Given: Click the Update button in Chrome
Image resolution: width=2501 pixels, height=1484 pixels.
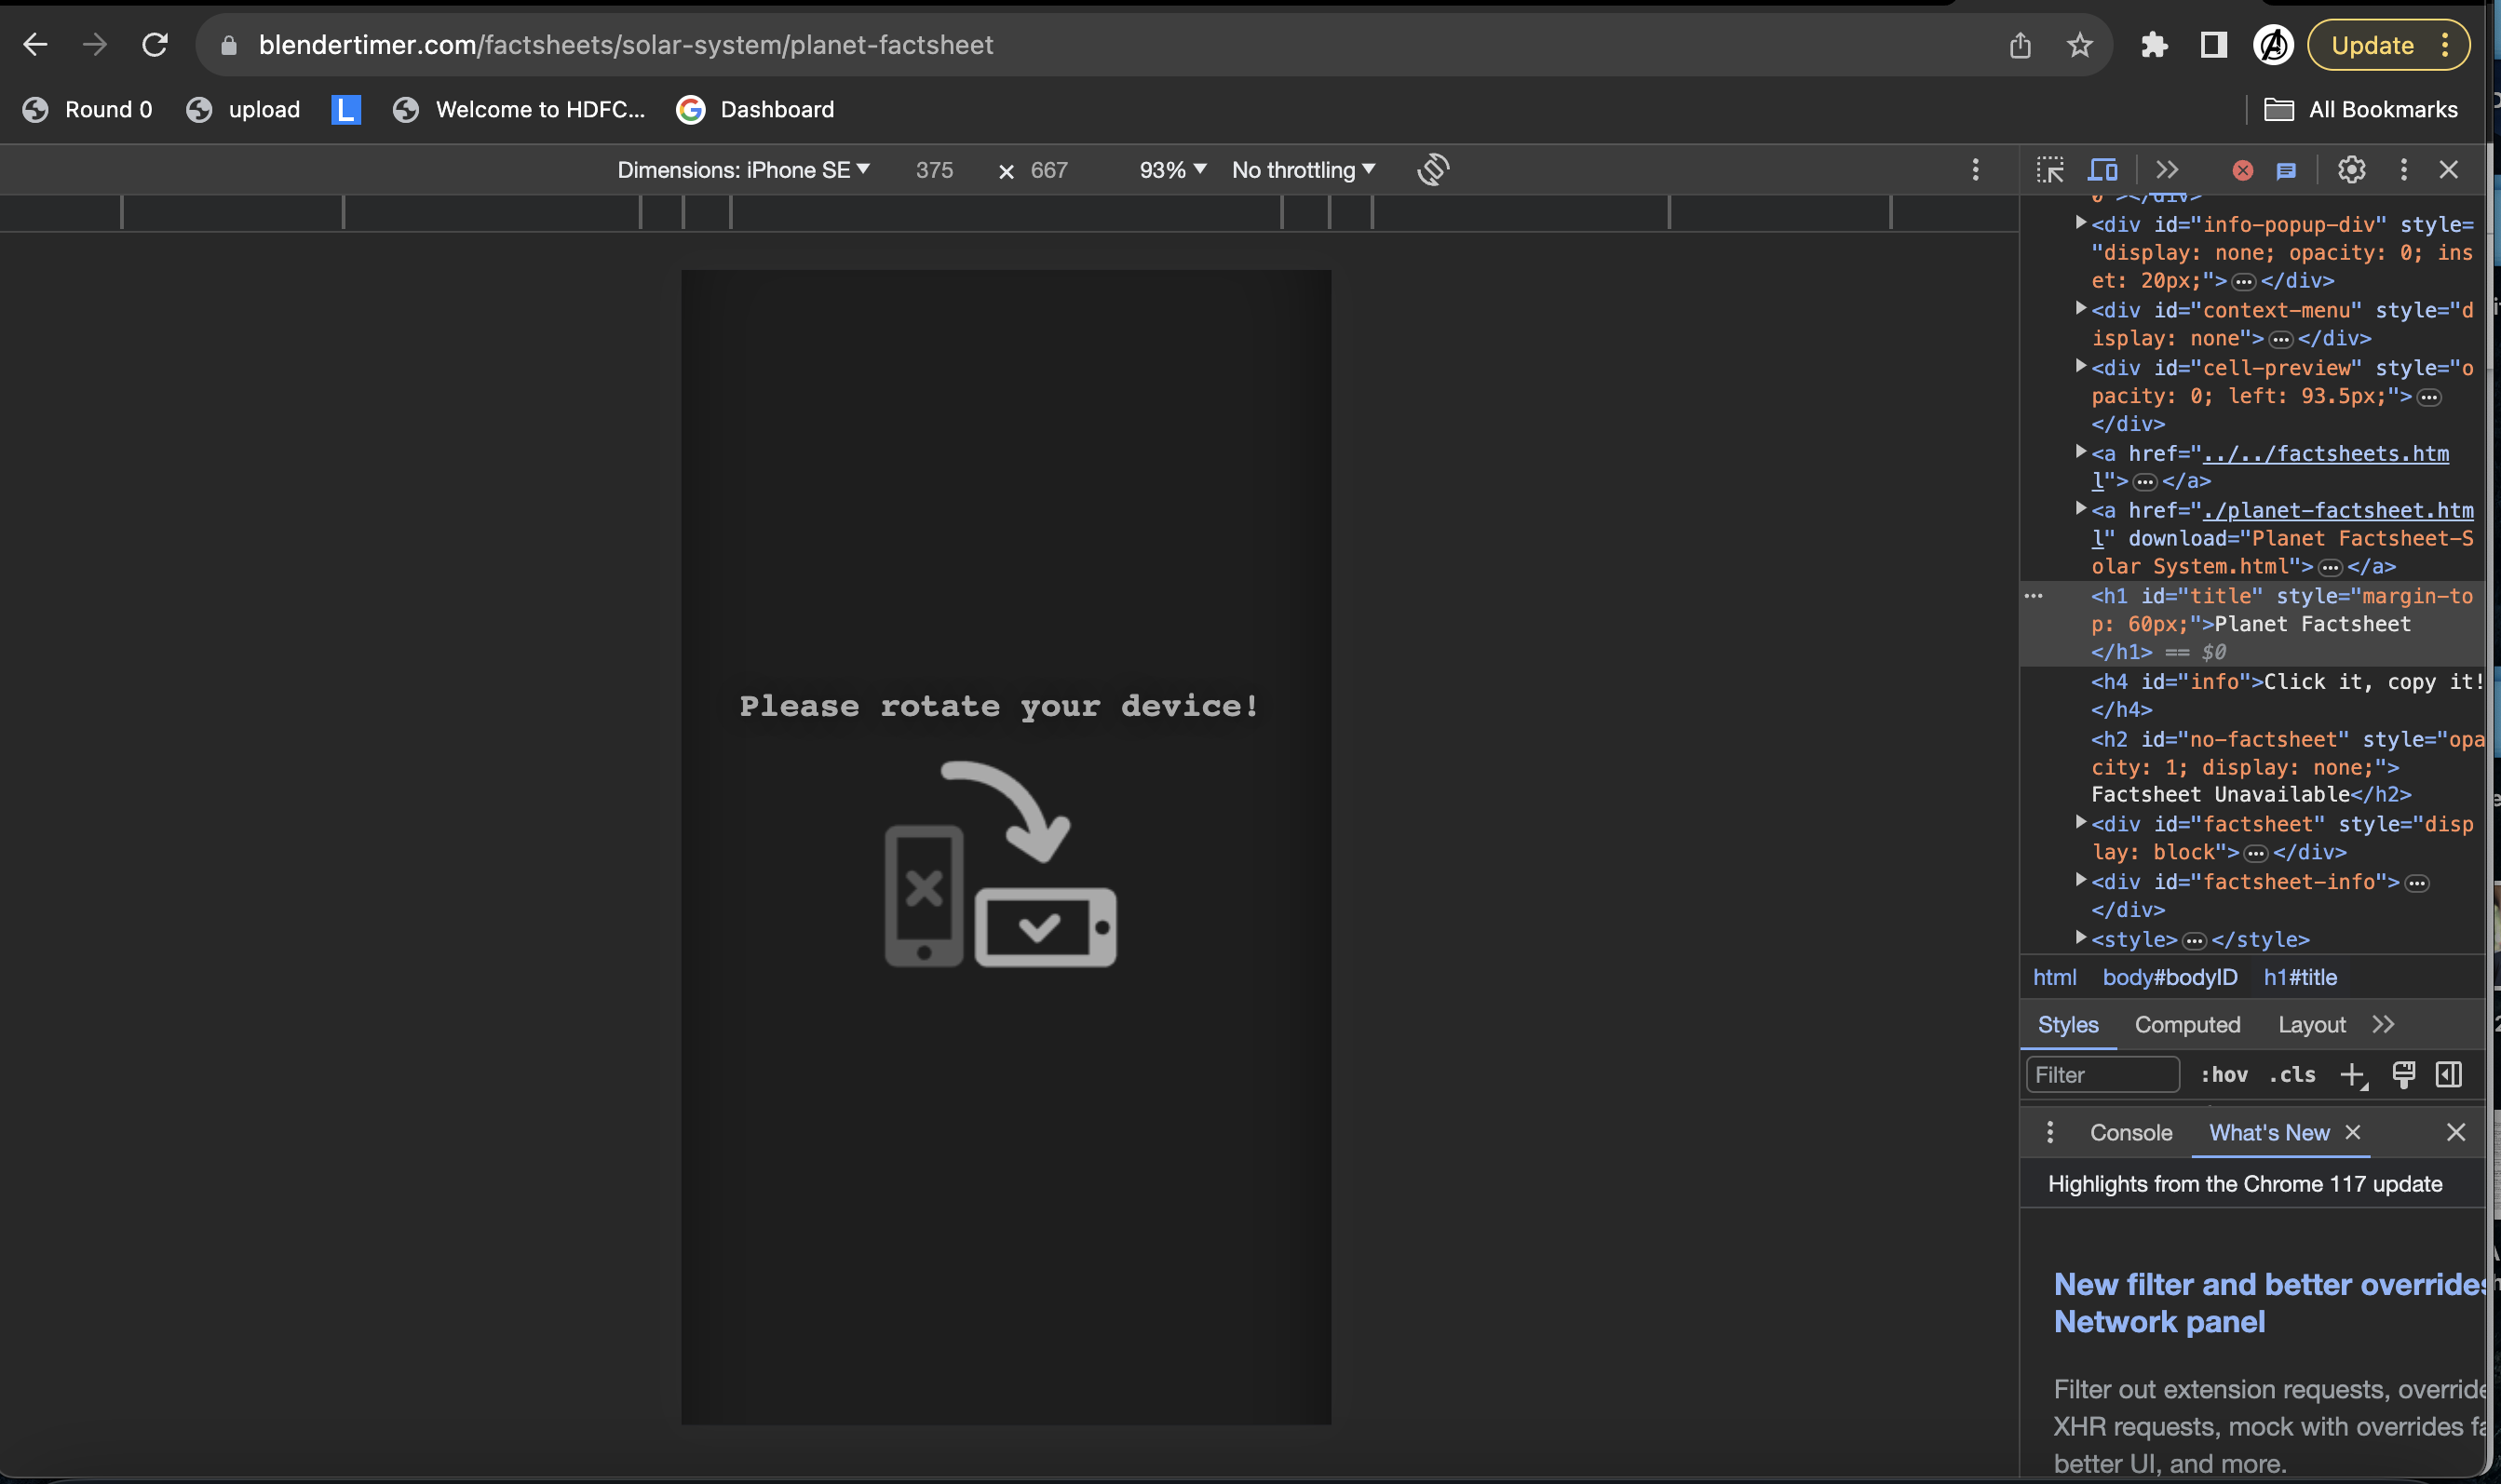Looking at the screenshot, I should pyautogui.click(x=2371, y=45).
